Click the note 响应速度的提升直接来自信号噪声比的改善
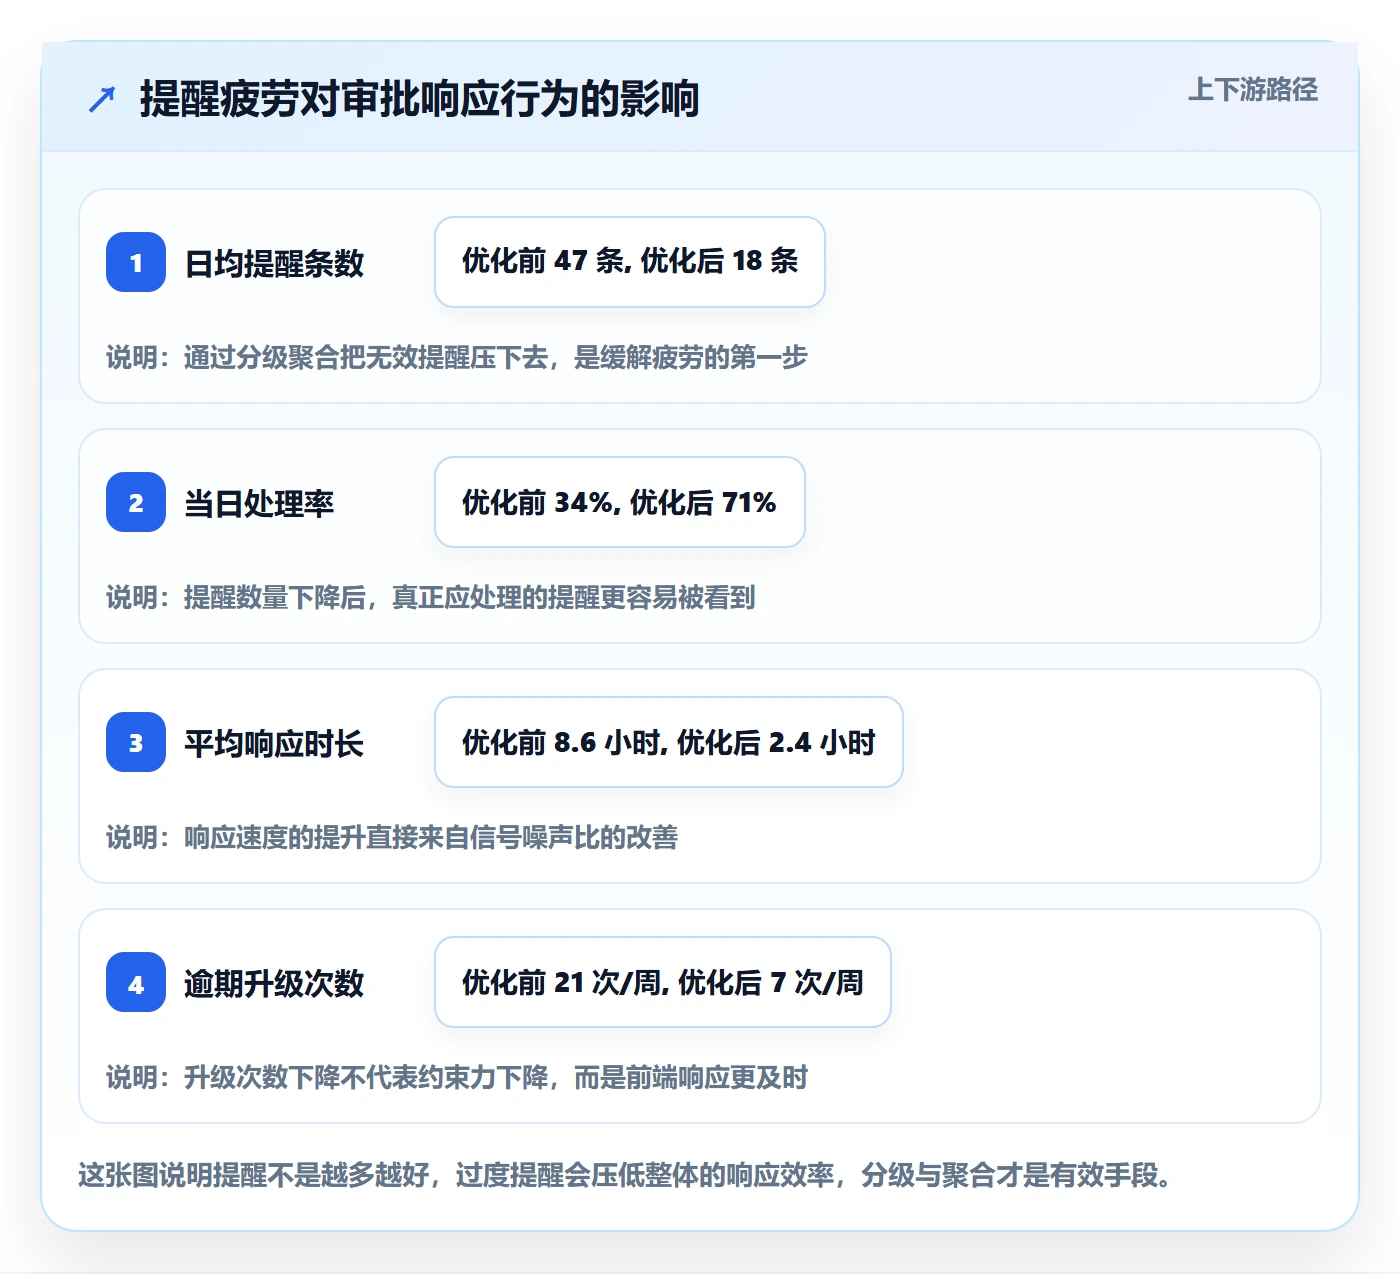 [x=431, y=837]
